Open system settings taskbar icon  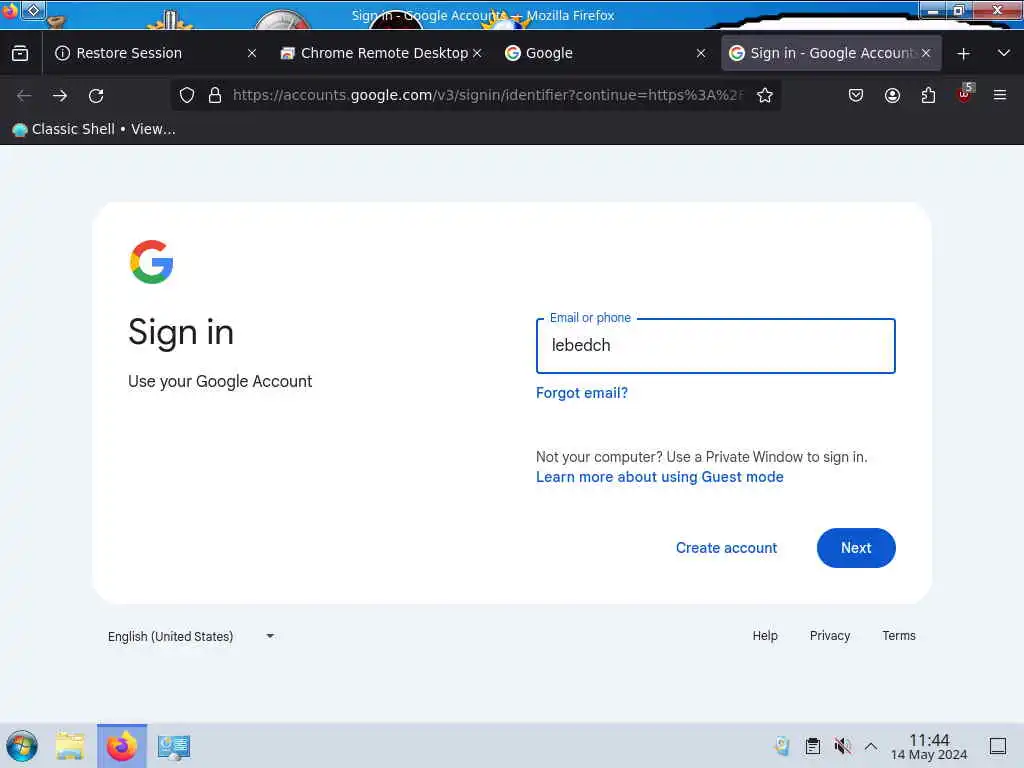(174, 747)
